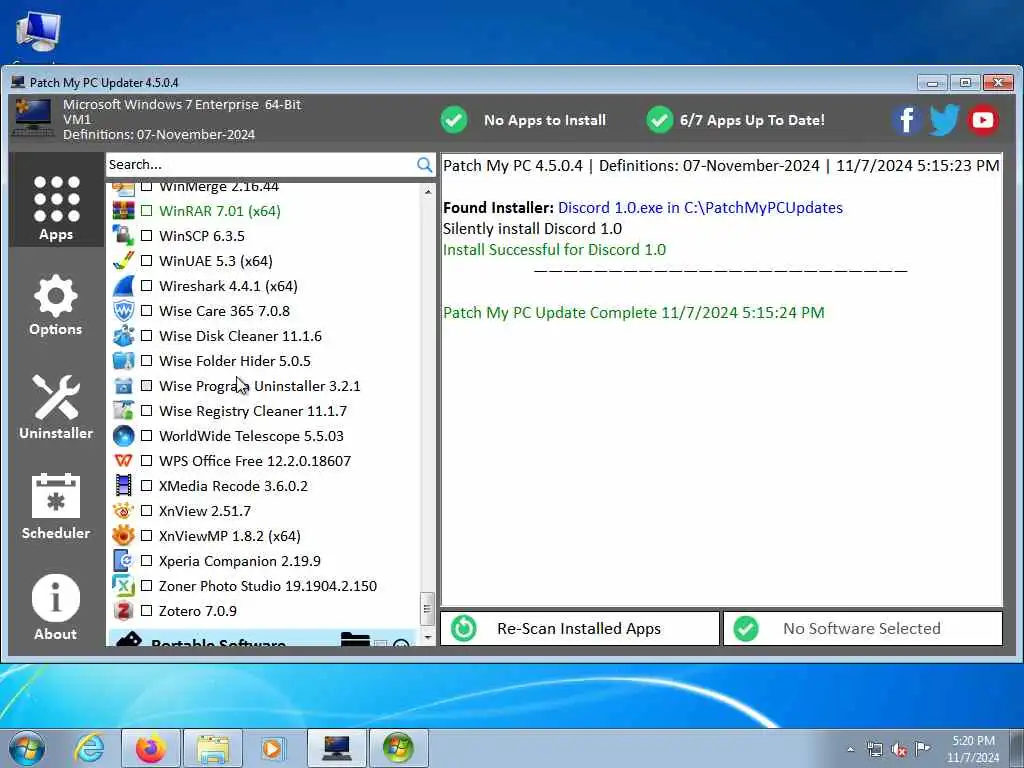Click the WinRAR app icon

tap(123, 211)
